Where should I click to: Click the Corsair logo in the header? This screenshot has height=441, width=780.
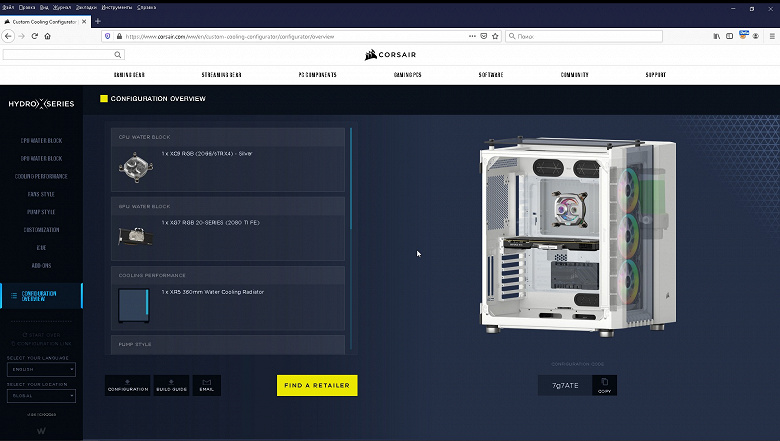tap(390, 55)
